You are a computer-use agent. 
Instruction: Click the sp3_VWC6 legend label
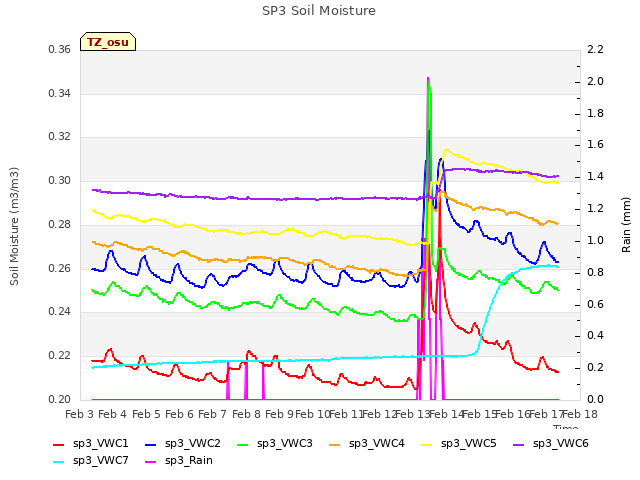tap(560, 443)
